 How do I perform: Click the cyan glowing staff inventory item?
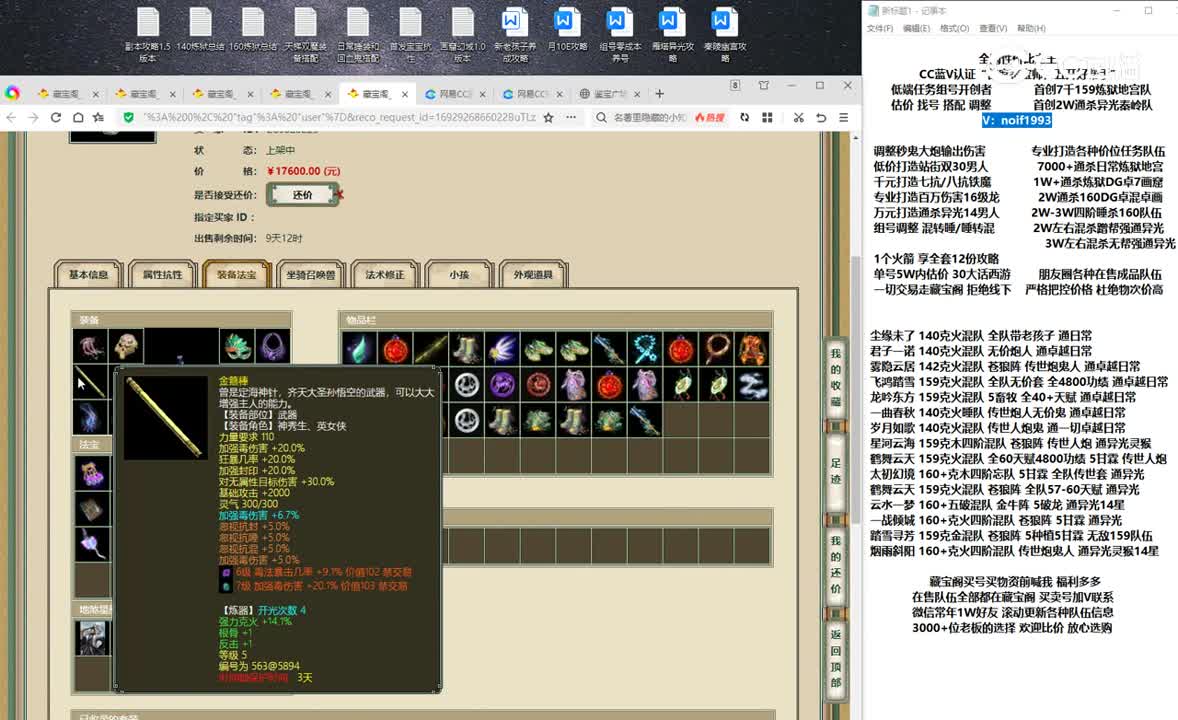(x=645, y=349)
